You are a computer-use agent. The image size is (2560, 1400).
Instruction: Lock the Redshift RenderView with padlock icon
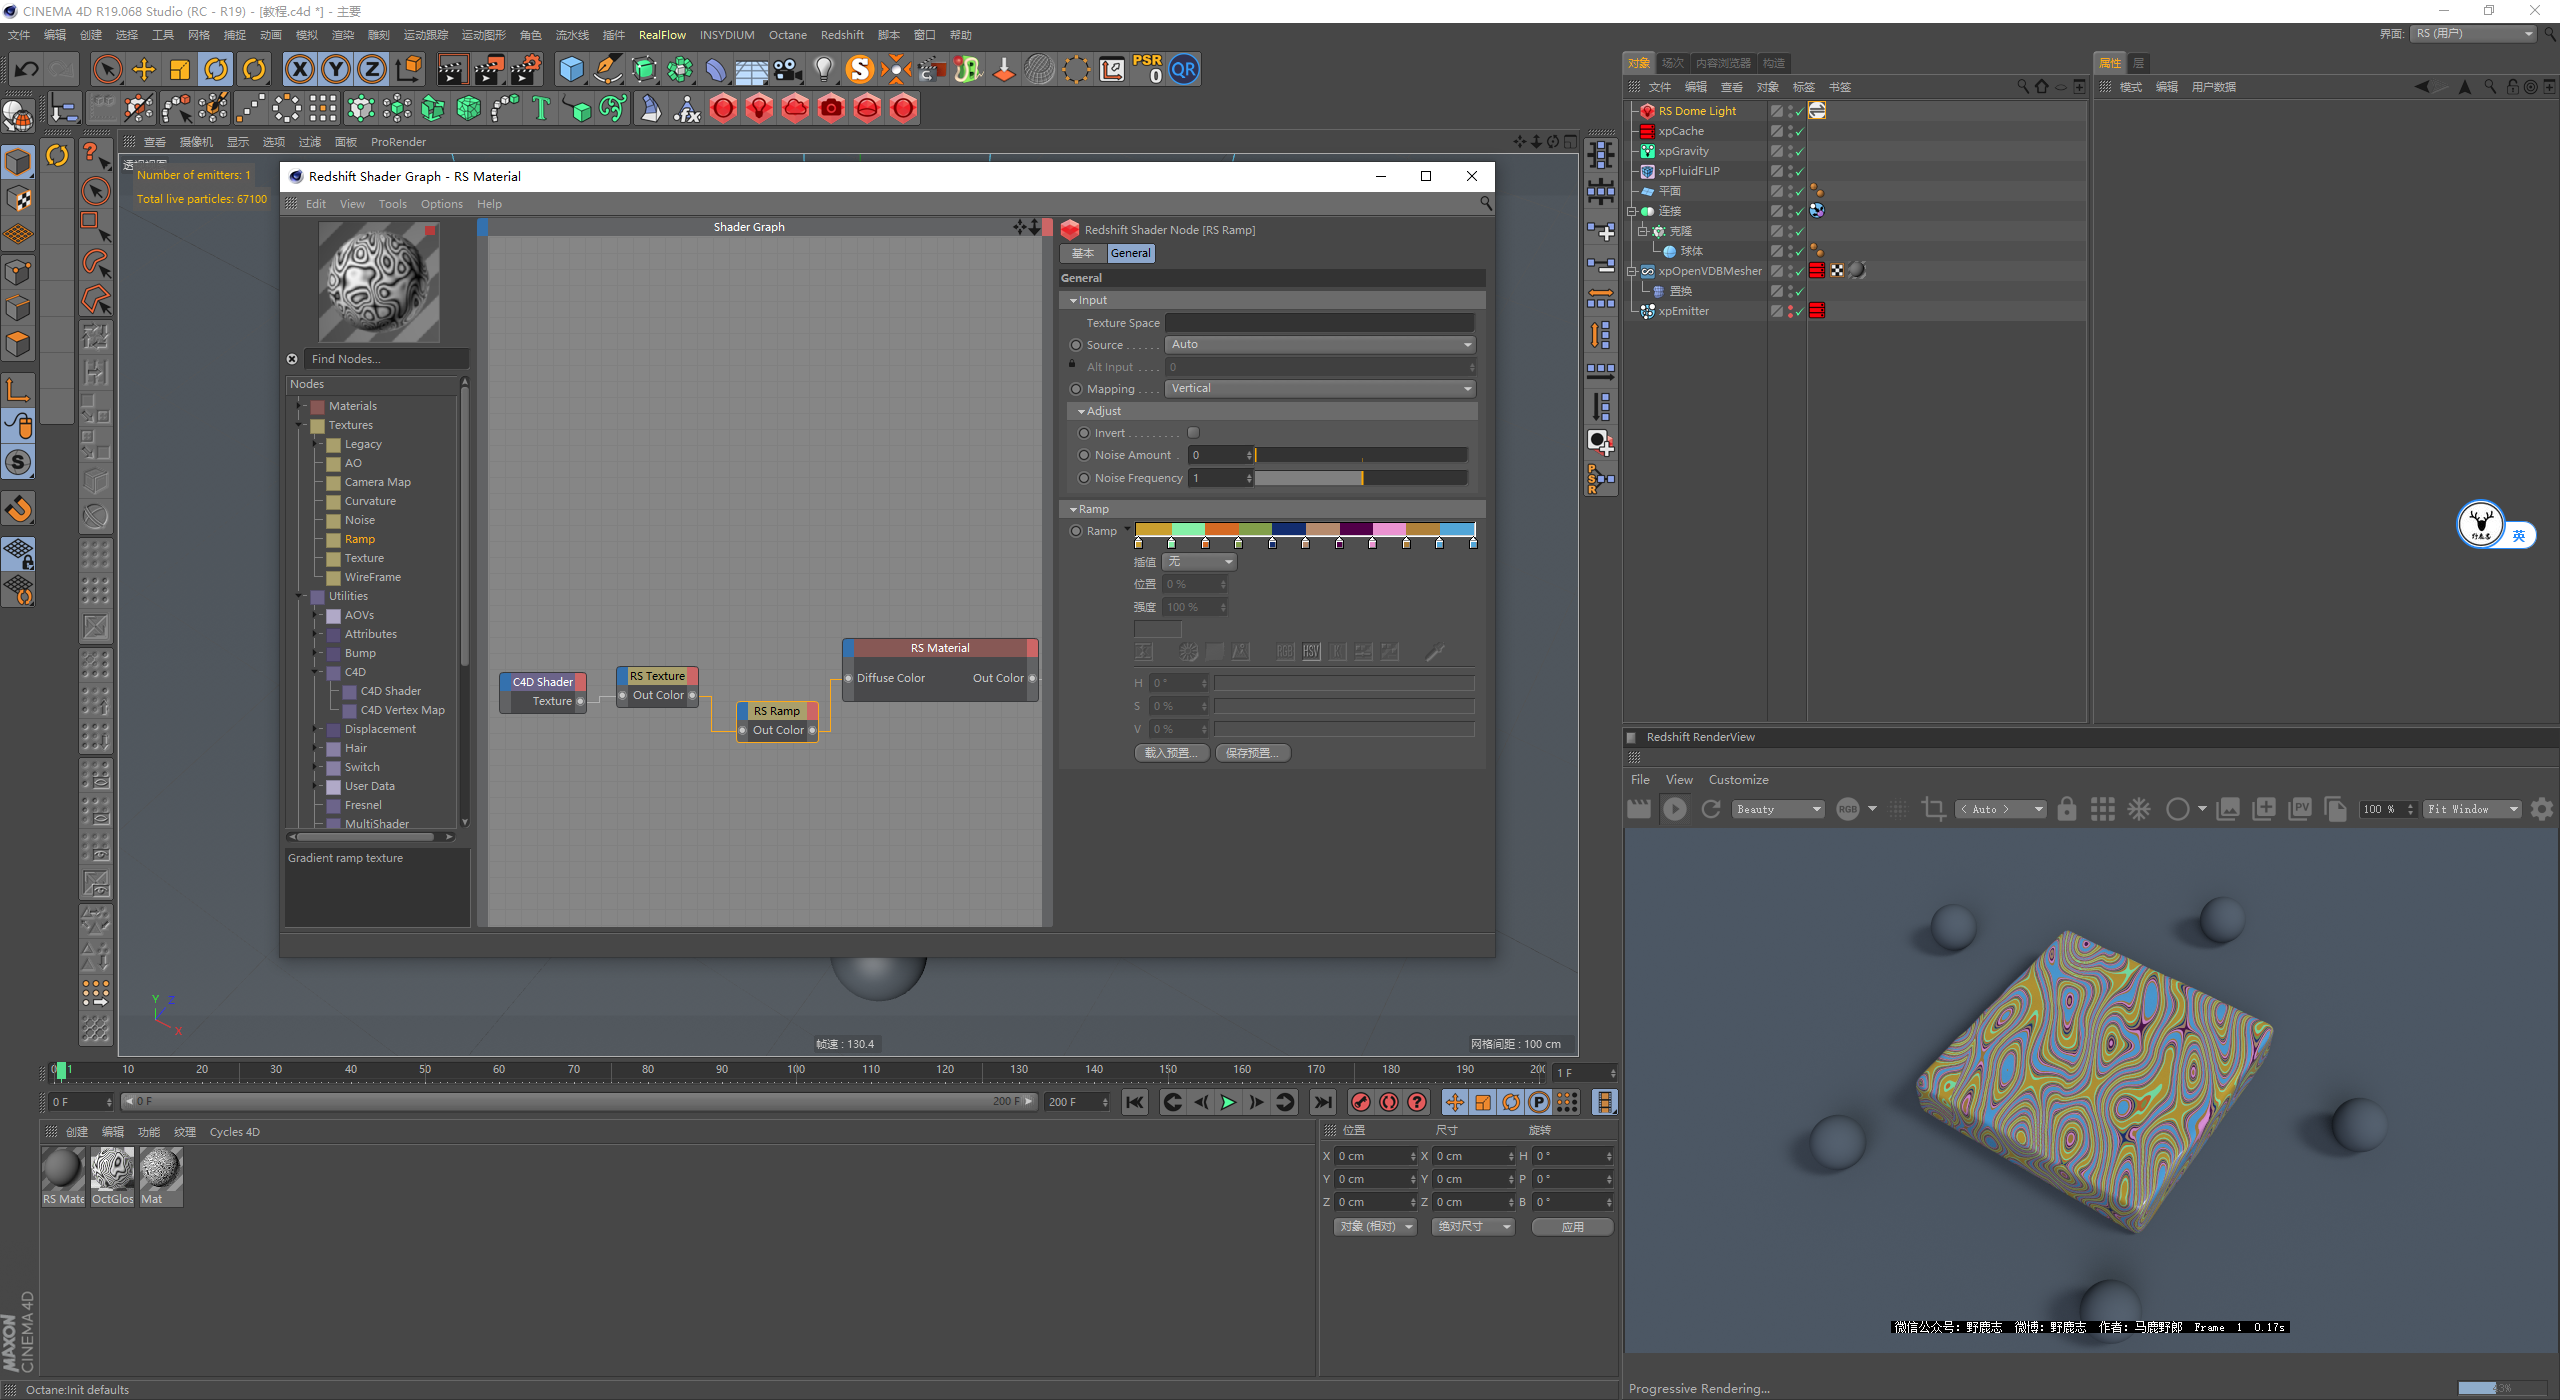coord(2066,809)
